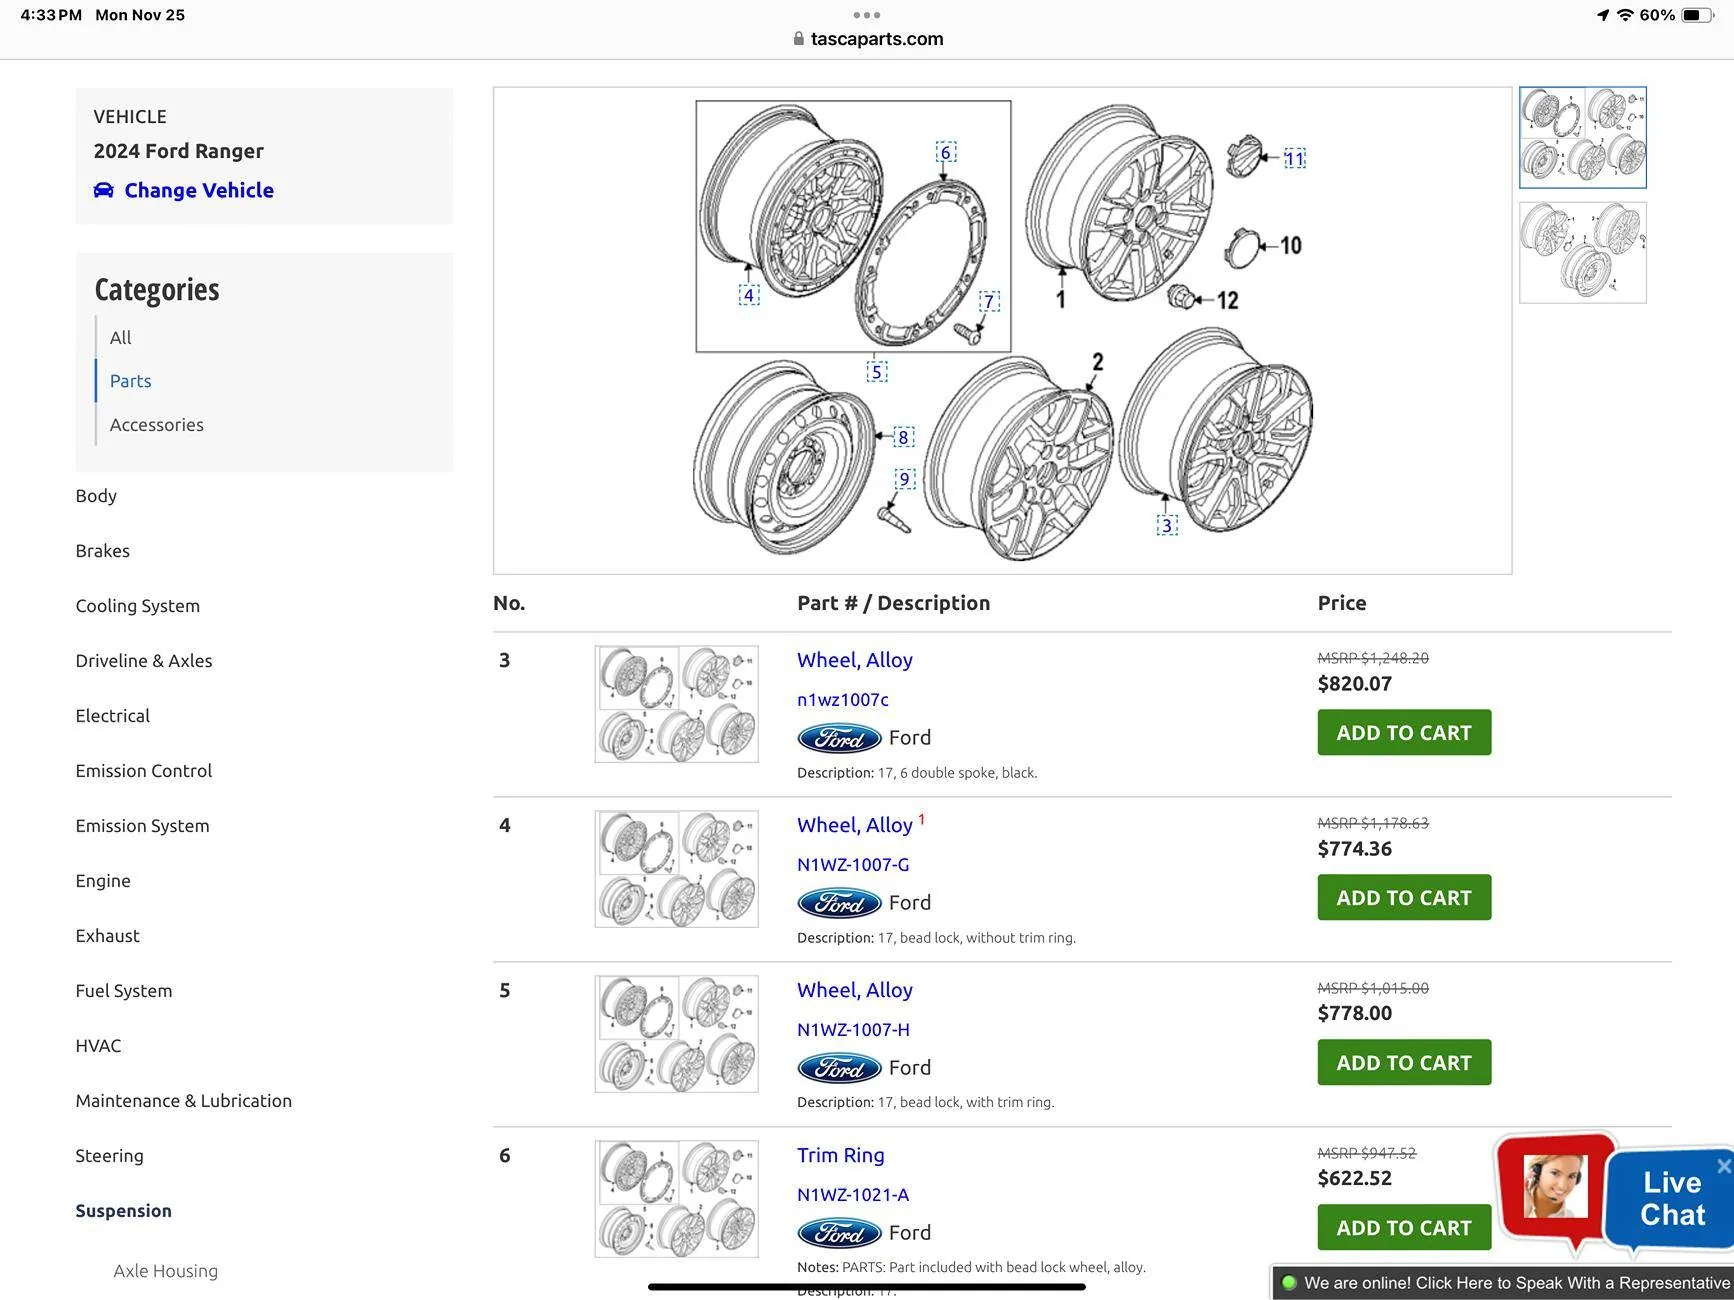The image size is (1734, 1300).
Task: Open the tascaparts.com address bar
Action: click(x=867, y=39)
